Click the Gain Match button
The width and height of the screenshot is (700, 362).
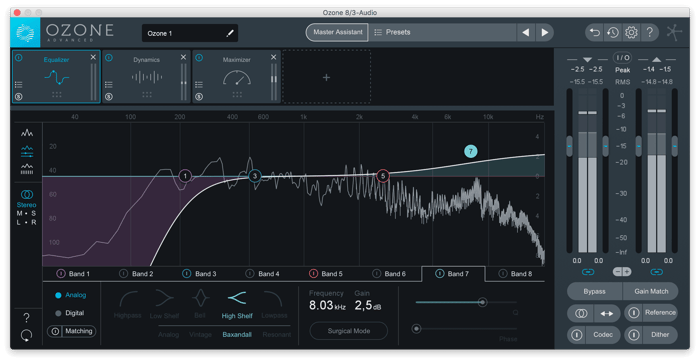click(651, 291)
